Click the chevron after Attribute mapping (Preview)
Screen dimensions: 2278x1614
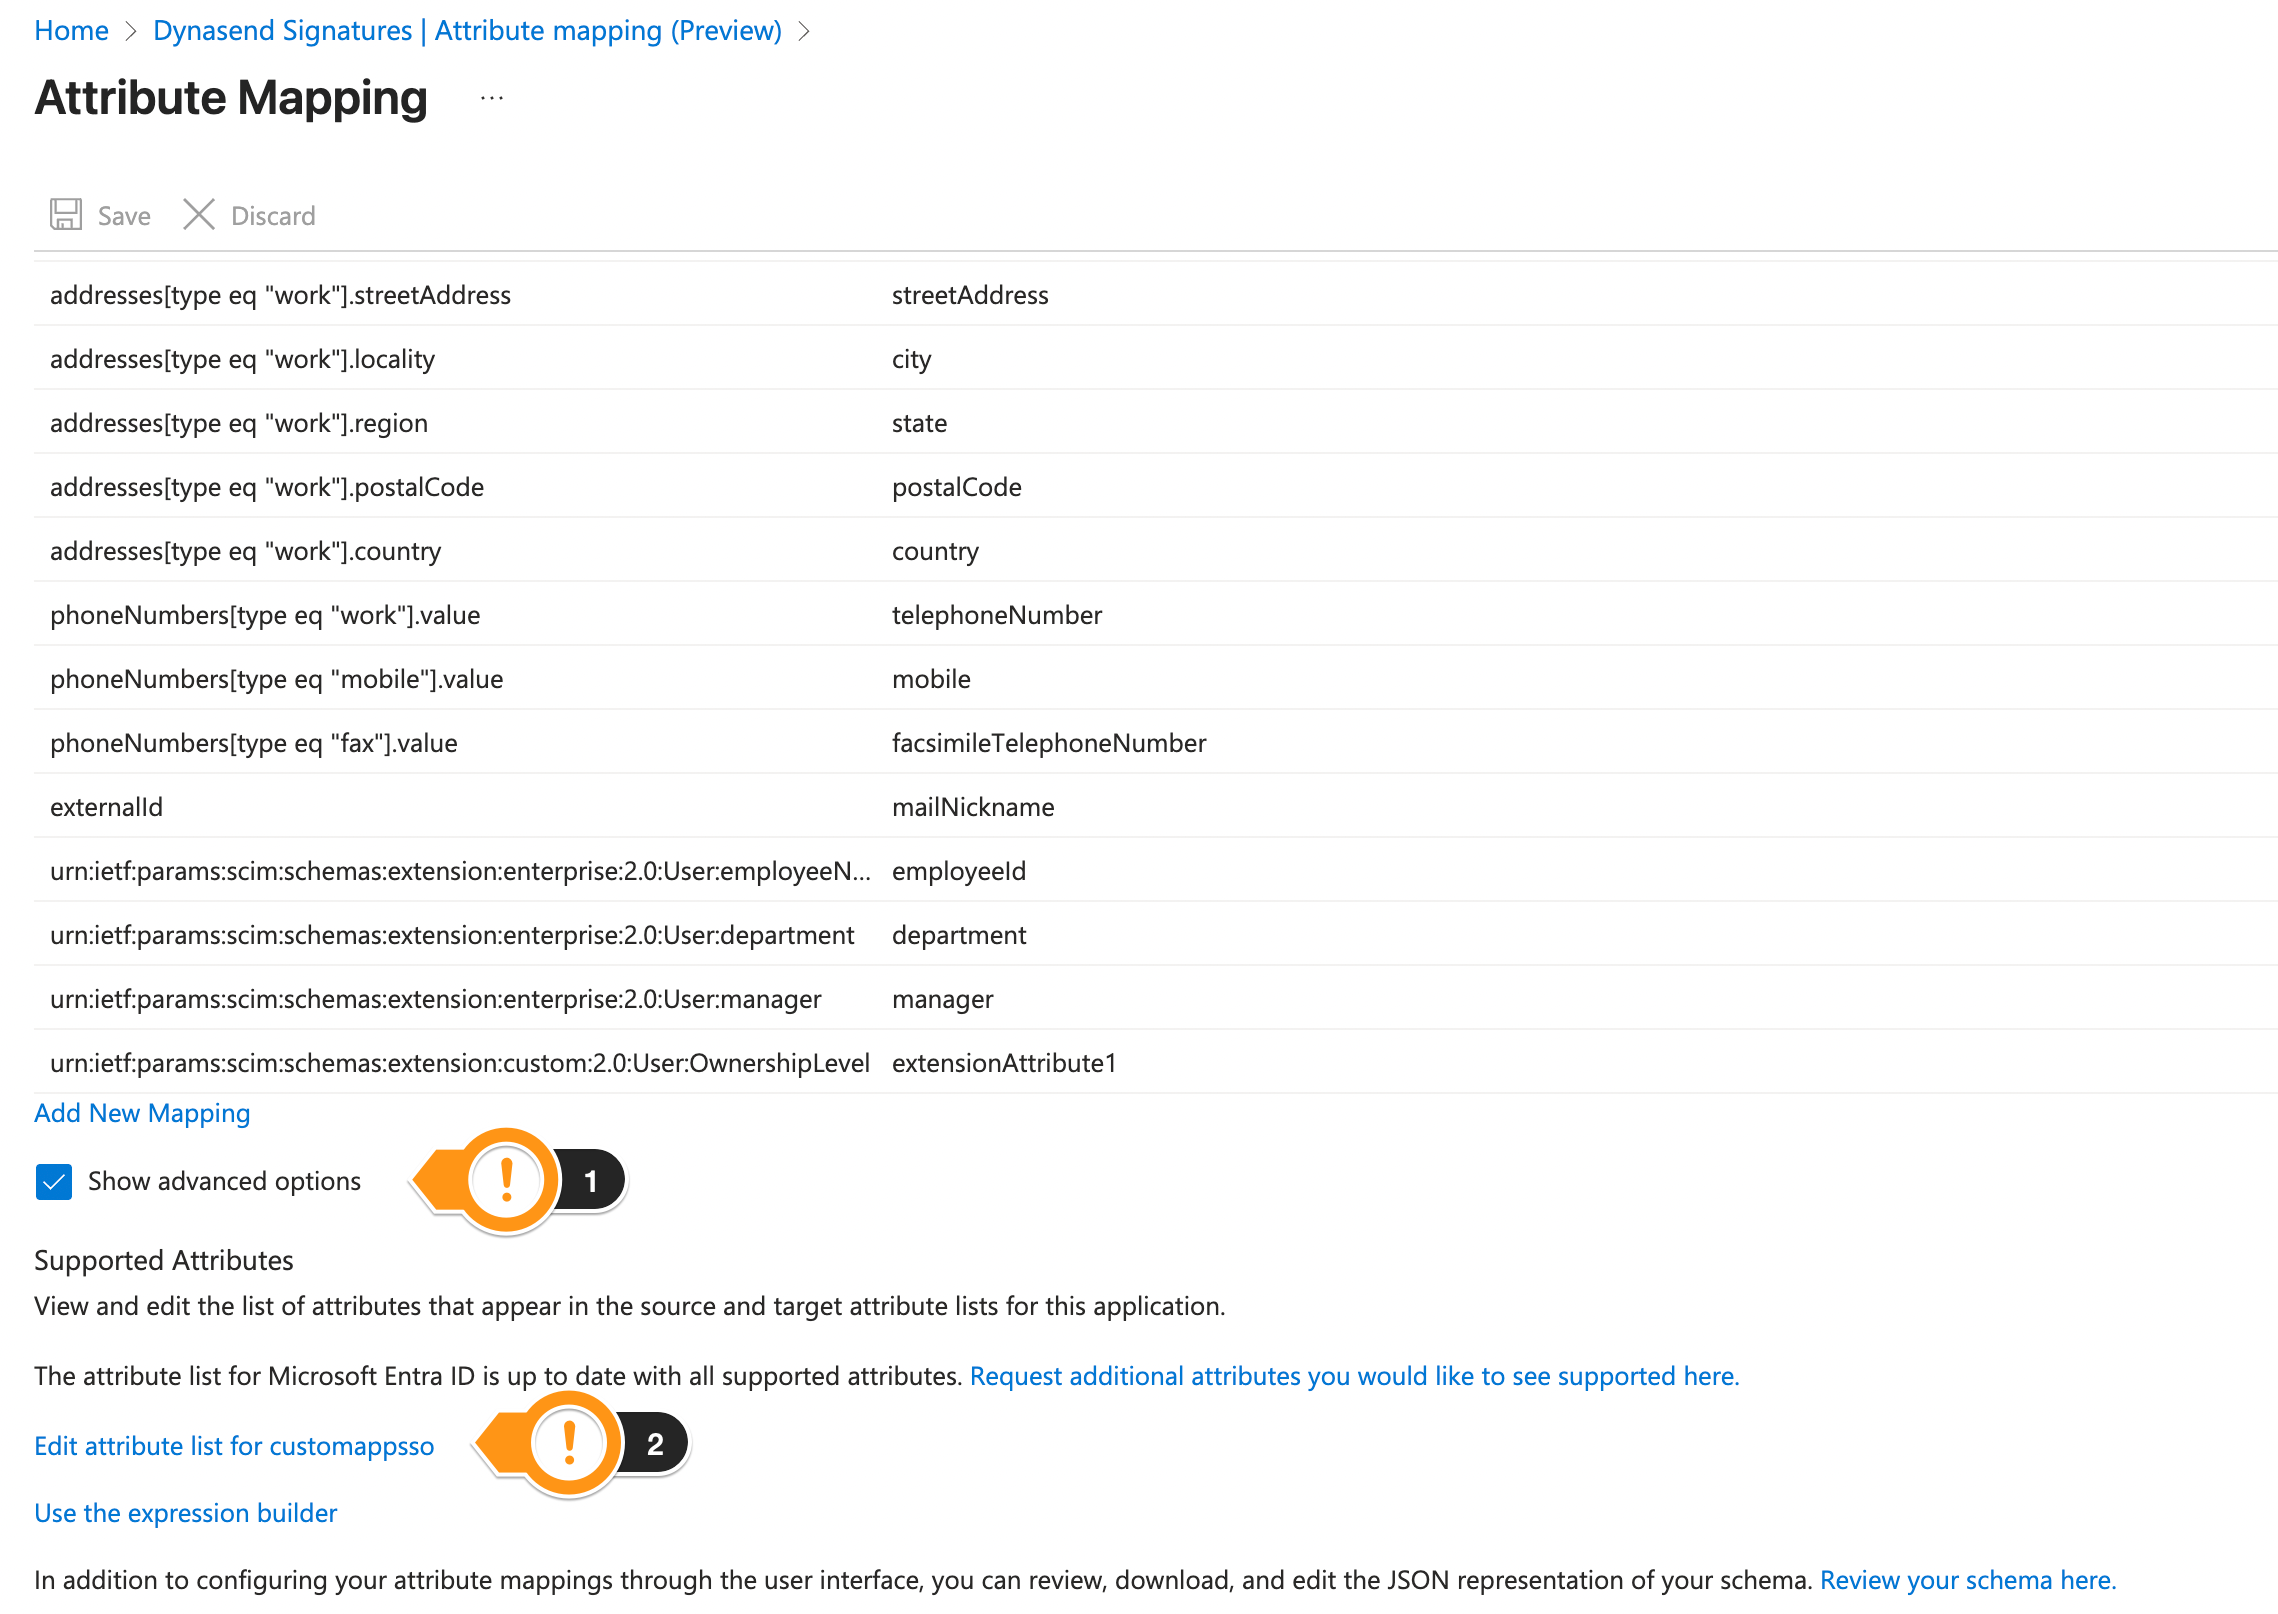tap(803, 30)
